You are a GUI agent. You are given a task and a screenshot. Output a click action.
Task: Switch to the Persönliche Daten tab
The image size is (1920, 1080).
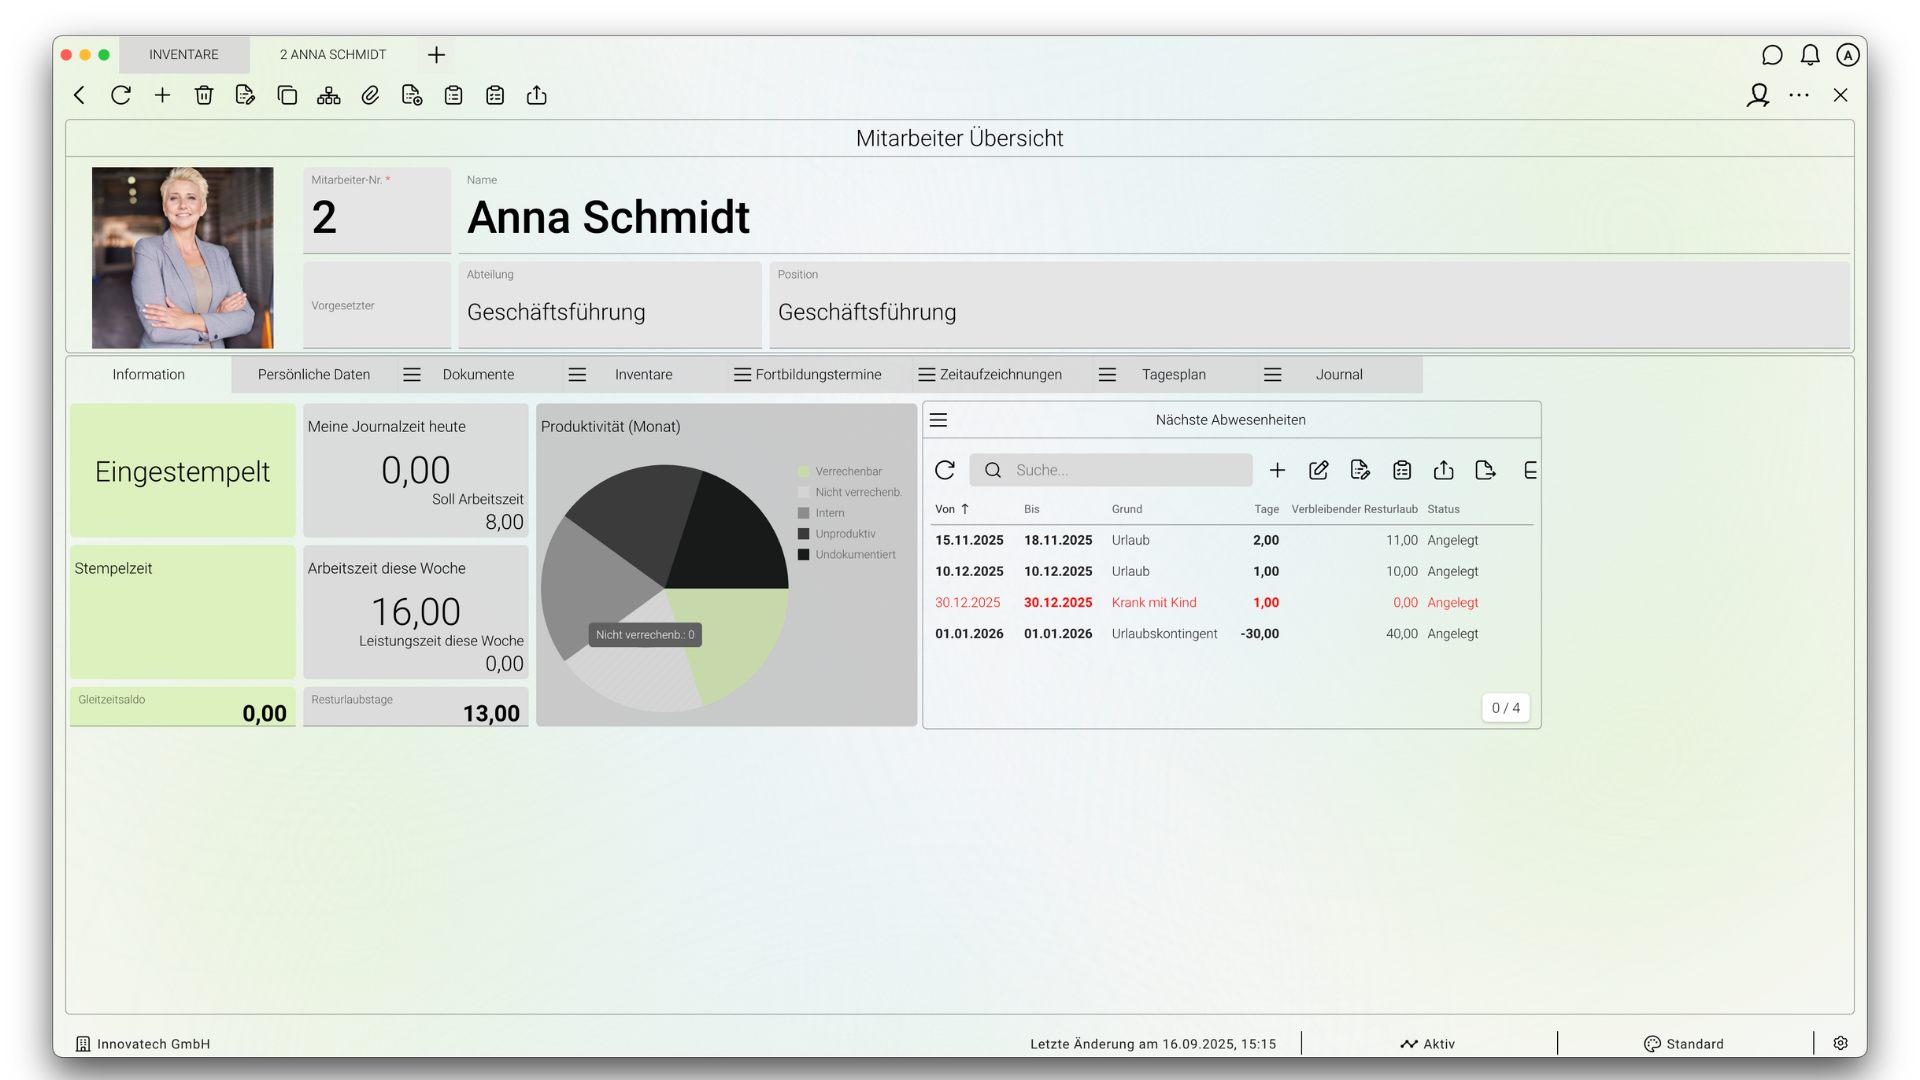314,374
